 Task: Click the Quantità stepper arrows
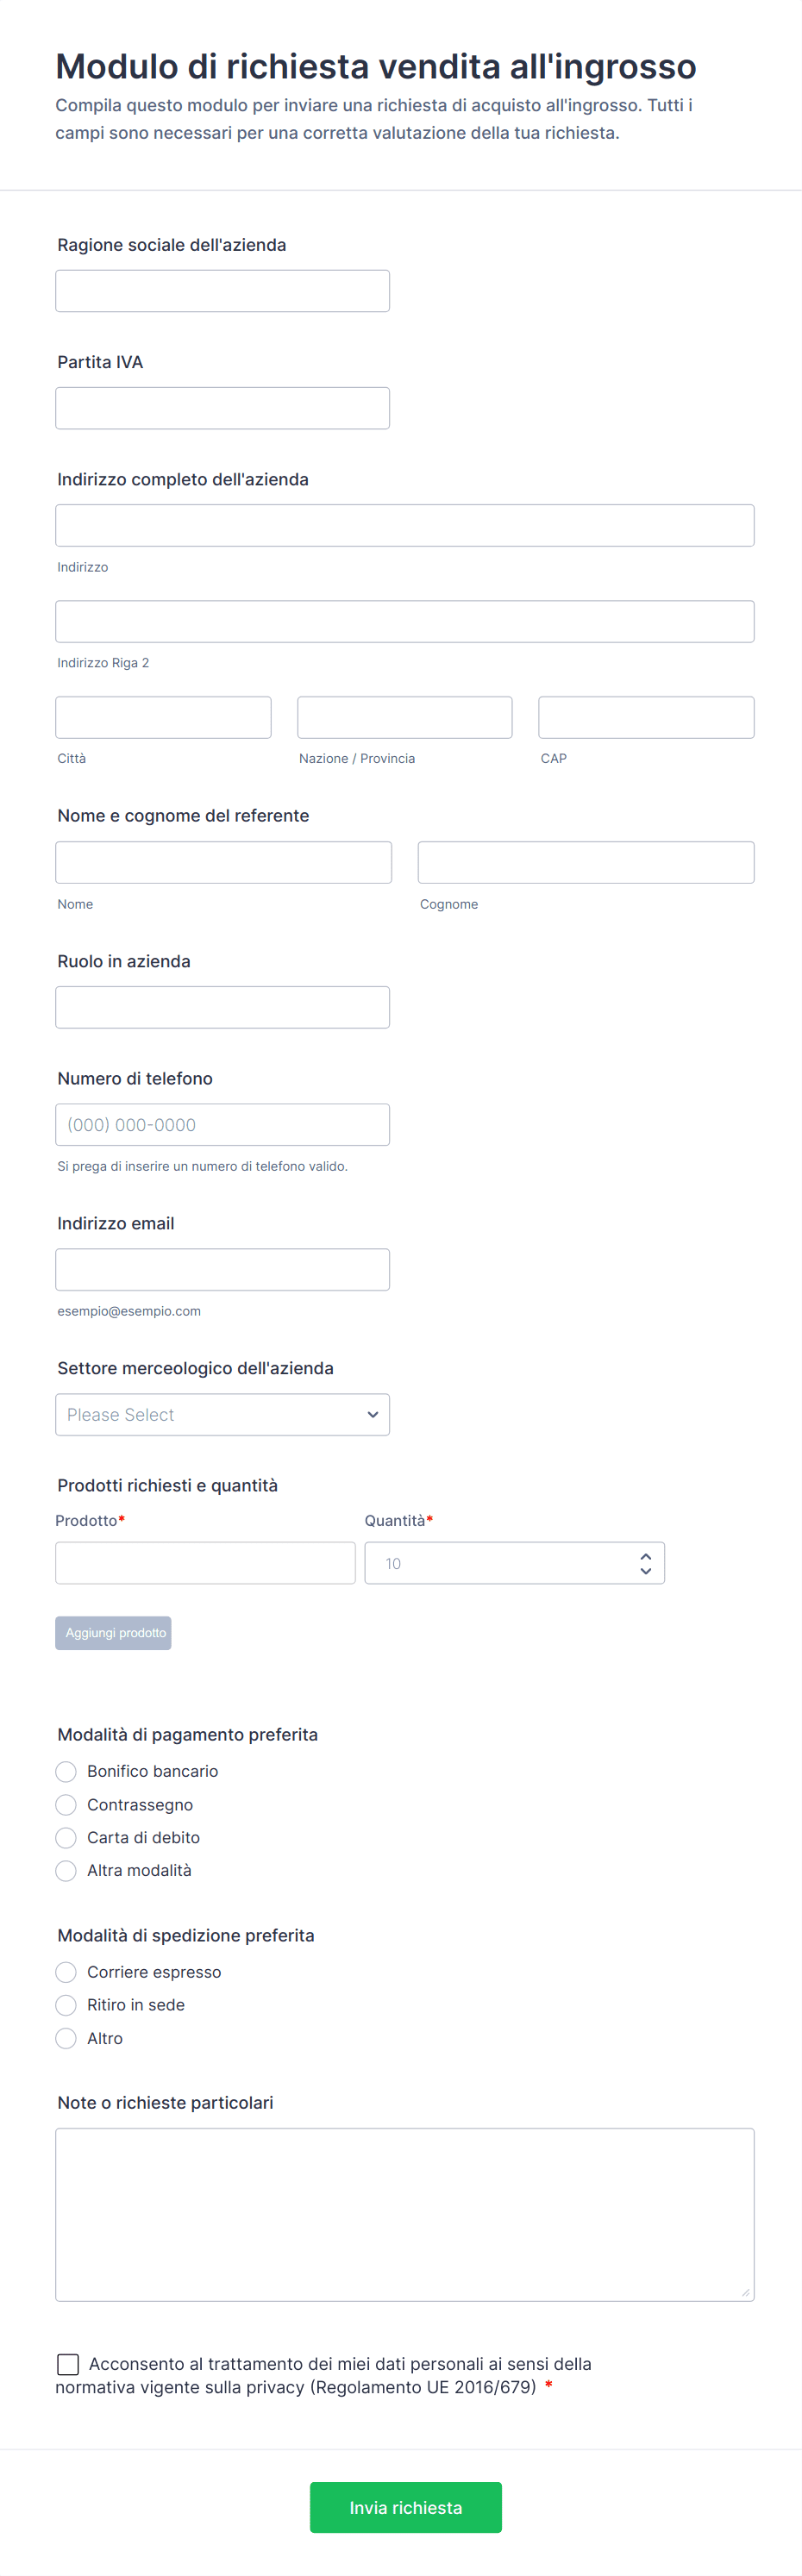pos(645,1563)
